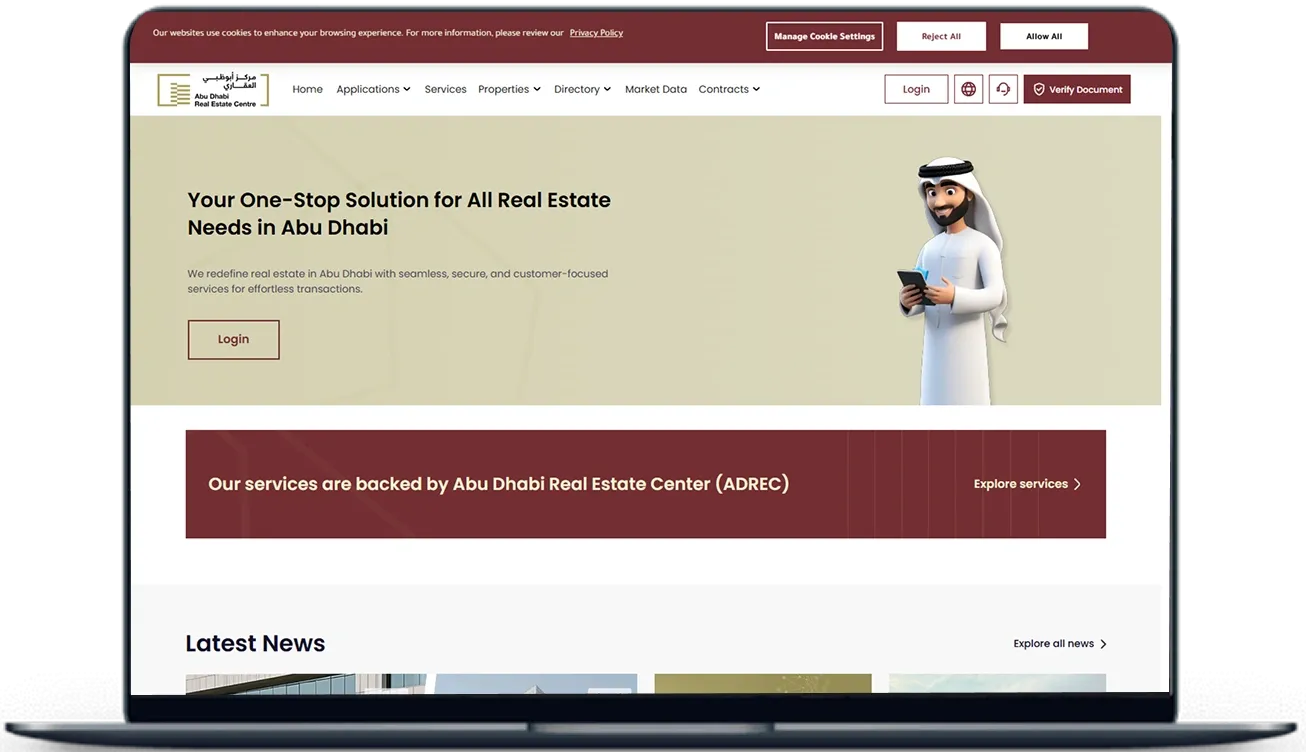Click the Abu Dhabi Real Estate Centre logo
1306x752 pixels.
tap(213, 90)
